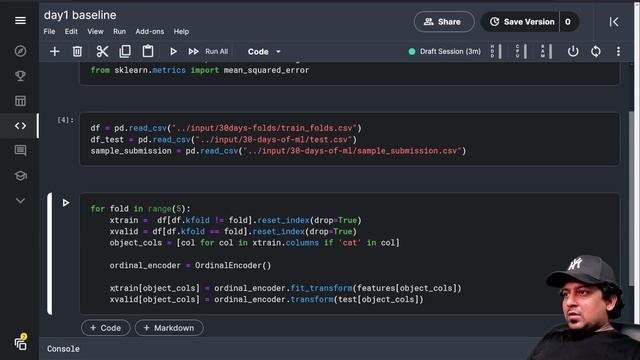Open the View menu
Screen dimensions: 640x360
point(95,31)
